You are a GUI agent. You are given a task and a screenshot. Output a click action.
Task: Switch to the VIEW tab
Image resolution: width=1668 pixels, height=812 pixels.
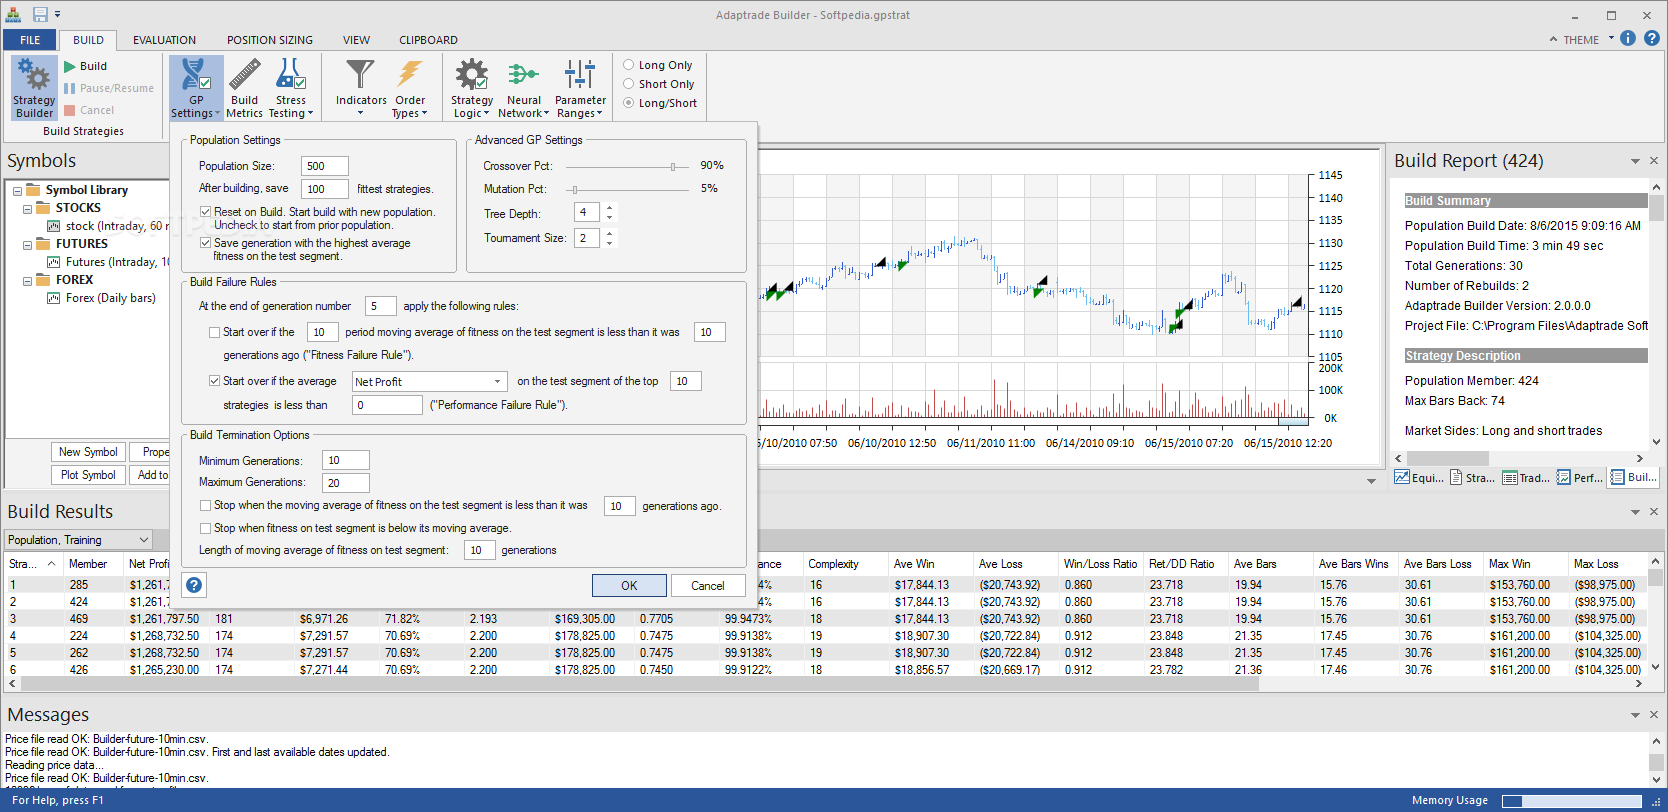coord(356,40)
